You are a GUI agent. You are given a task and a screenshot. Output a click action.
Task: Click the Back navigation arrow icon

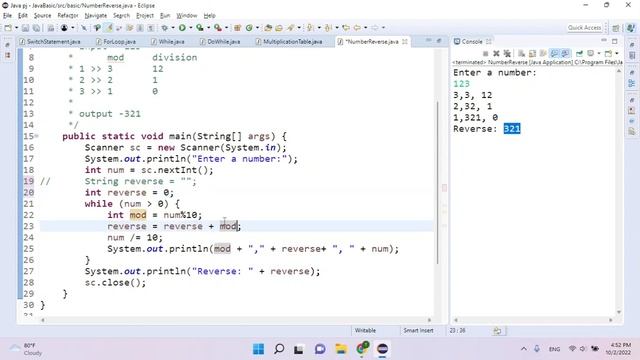point(358,28)
